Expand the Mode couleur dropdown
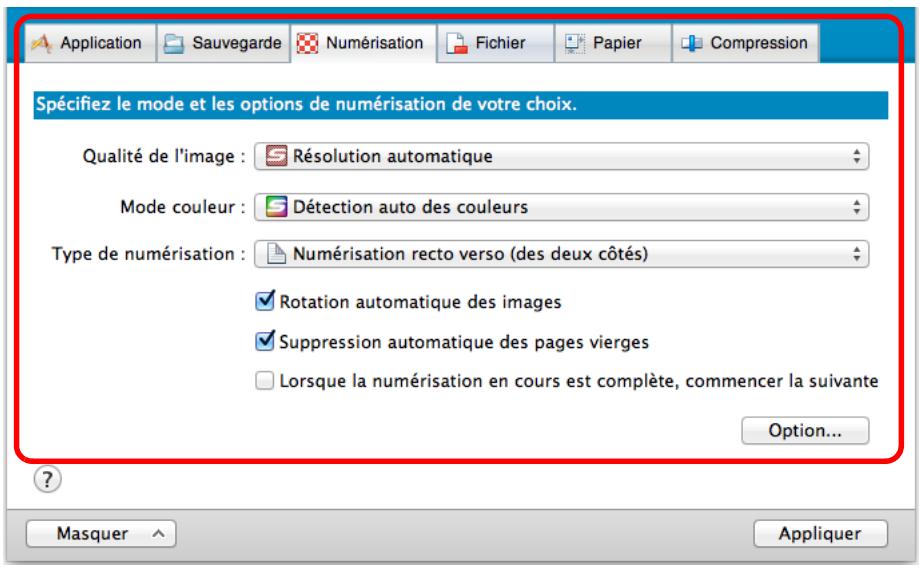Image resolution: width=920 pixels, height=568 pixels. 562,207
